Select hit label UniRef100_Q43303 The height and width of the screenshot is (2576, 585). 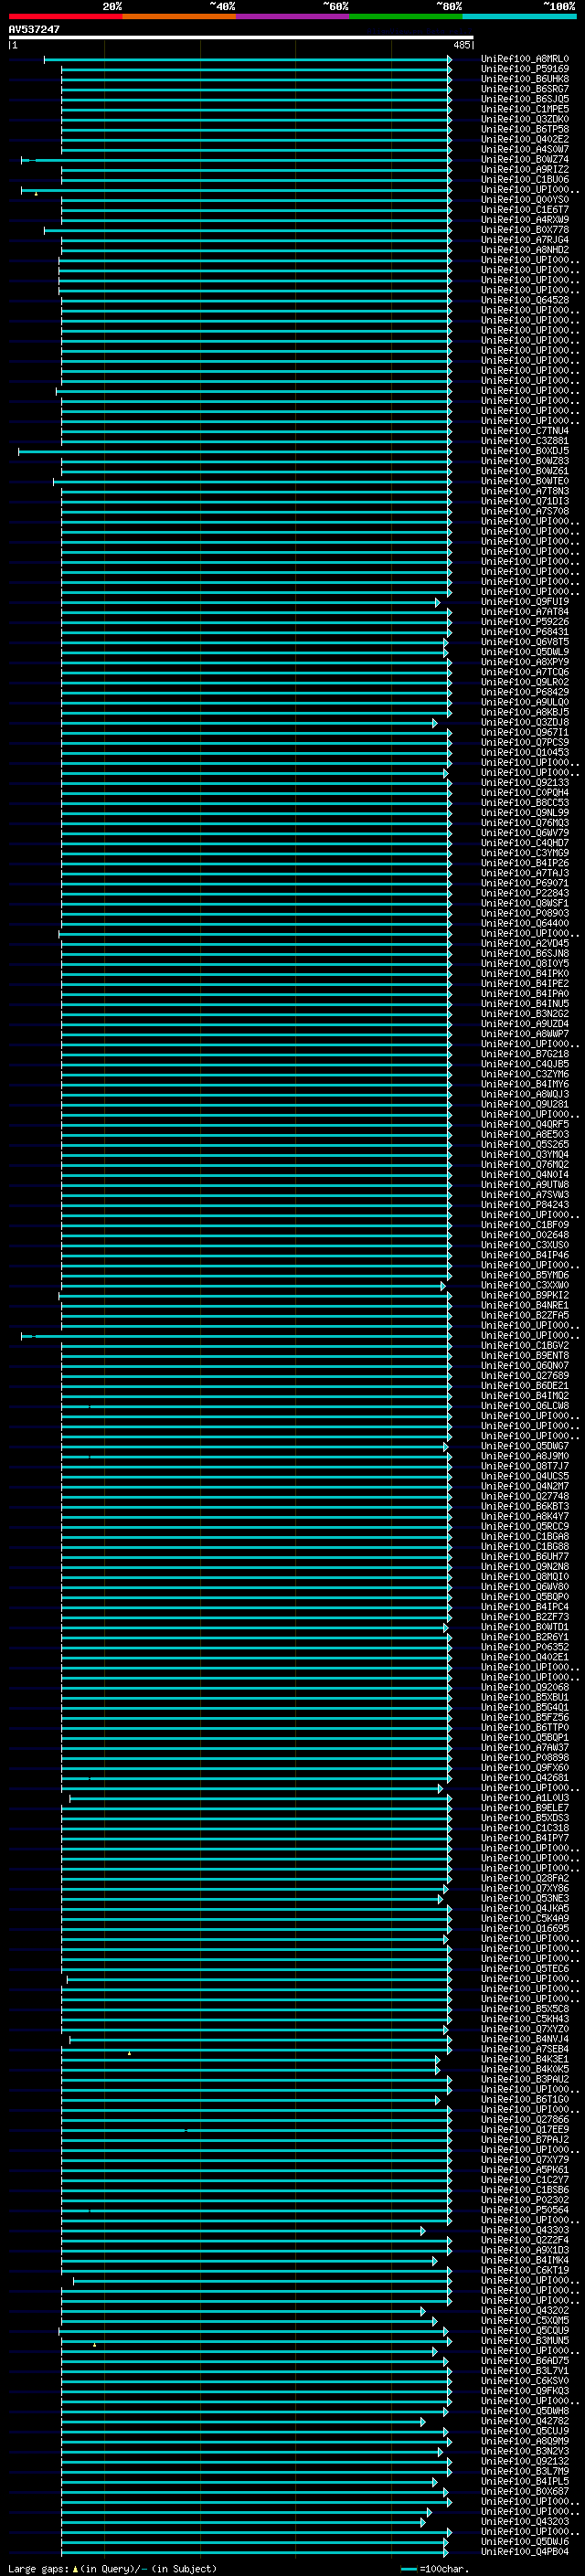pos(525,2230)
